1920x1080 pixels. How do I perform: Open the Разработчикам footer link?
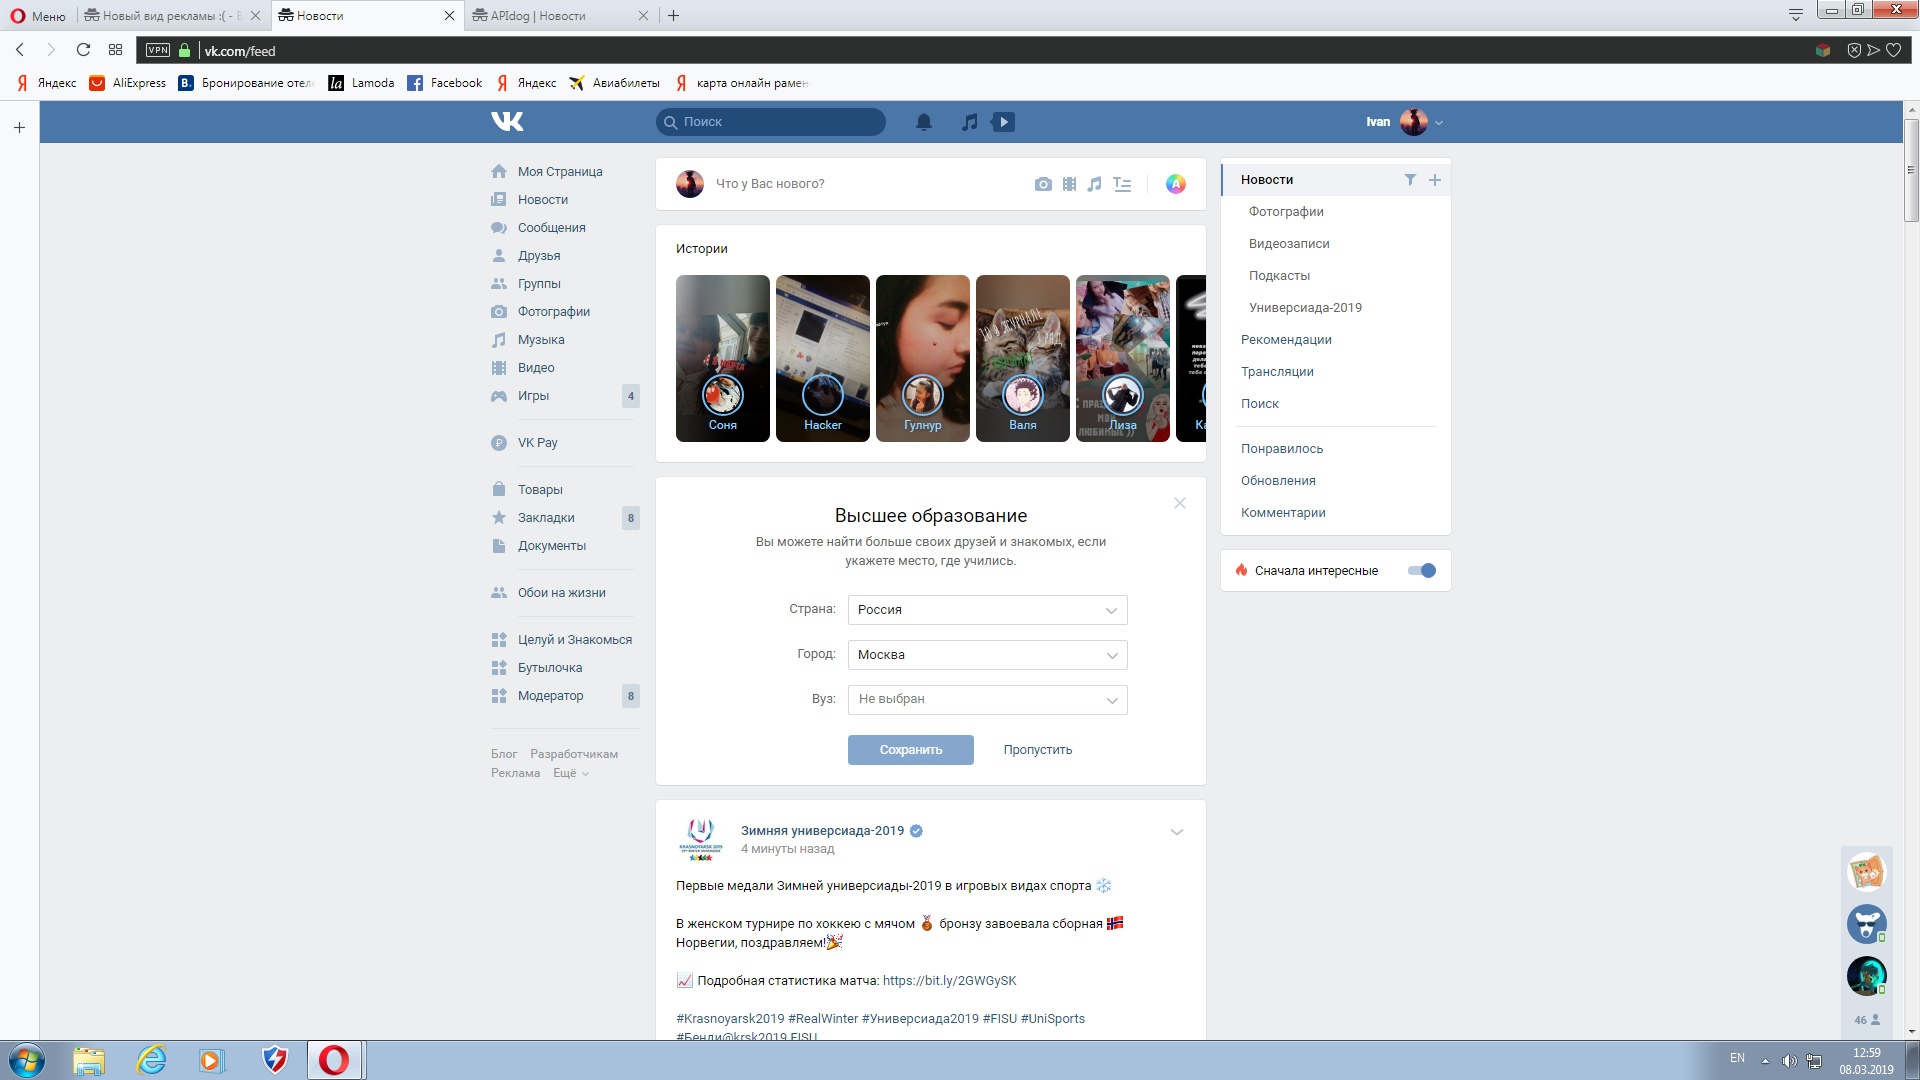(574, 754)
